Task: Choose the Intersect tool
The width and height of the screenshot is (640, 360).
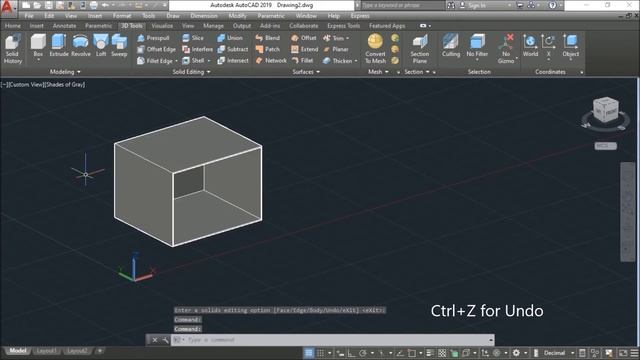Action: click(x=233, y=61)
